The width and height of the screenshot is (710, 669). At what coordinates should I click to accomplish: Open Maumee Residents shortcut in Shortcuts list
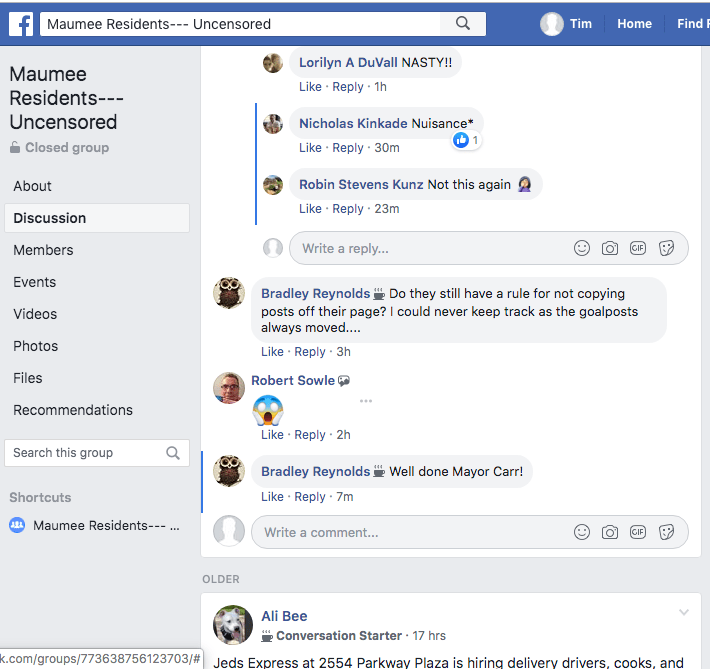coord(106,525)
